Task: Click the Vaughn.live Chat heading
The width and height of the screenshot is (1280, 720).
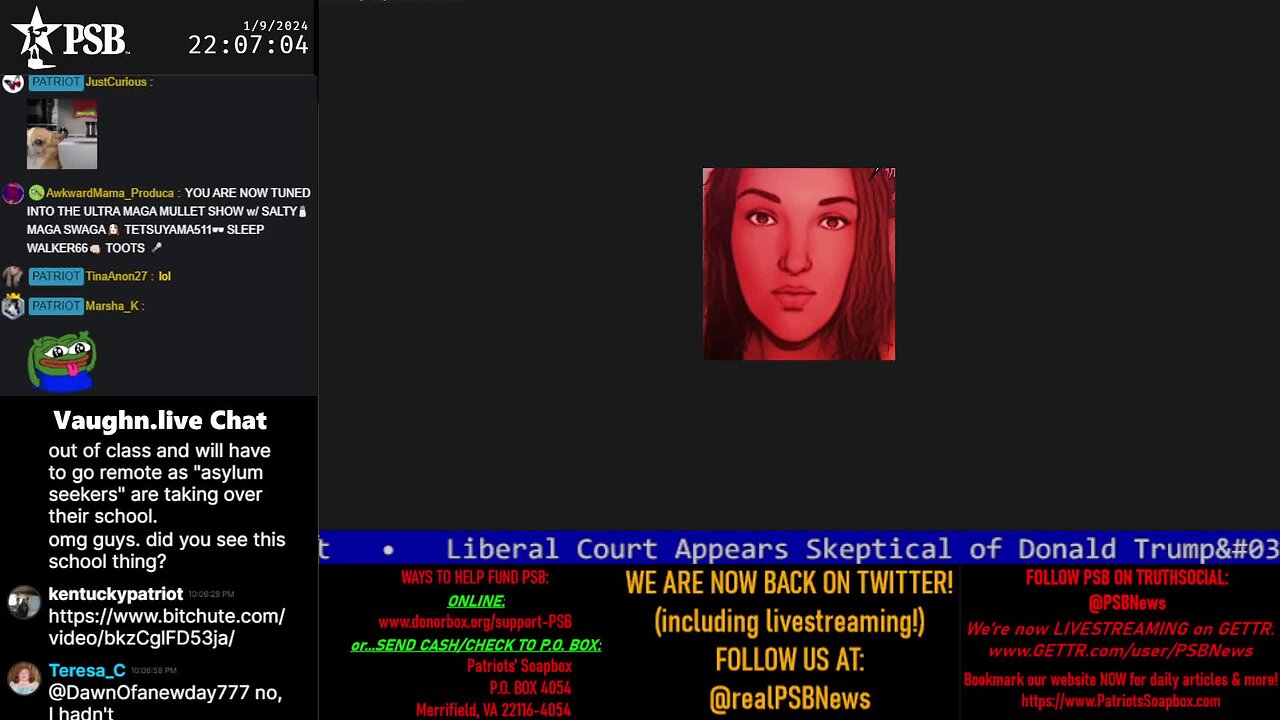Action: [x=160, y=420]
